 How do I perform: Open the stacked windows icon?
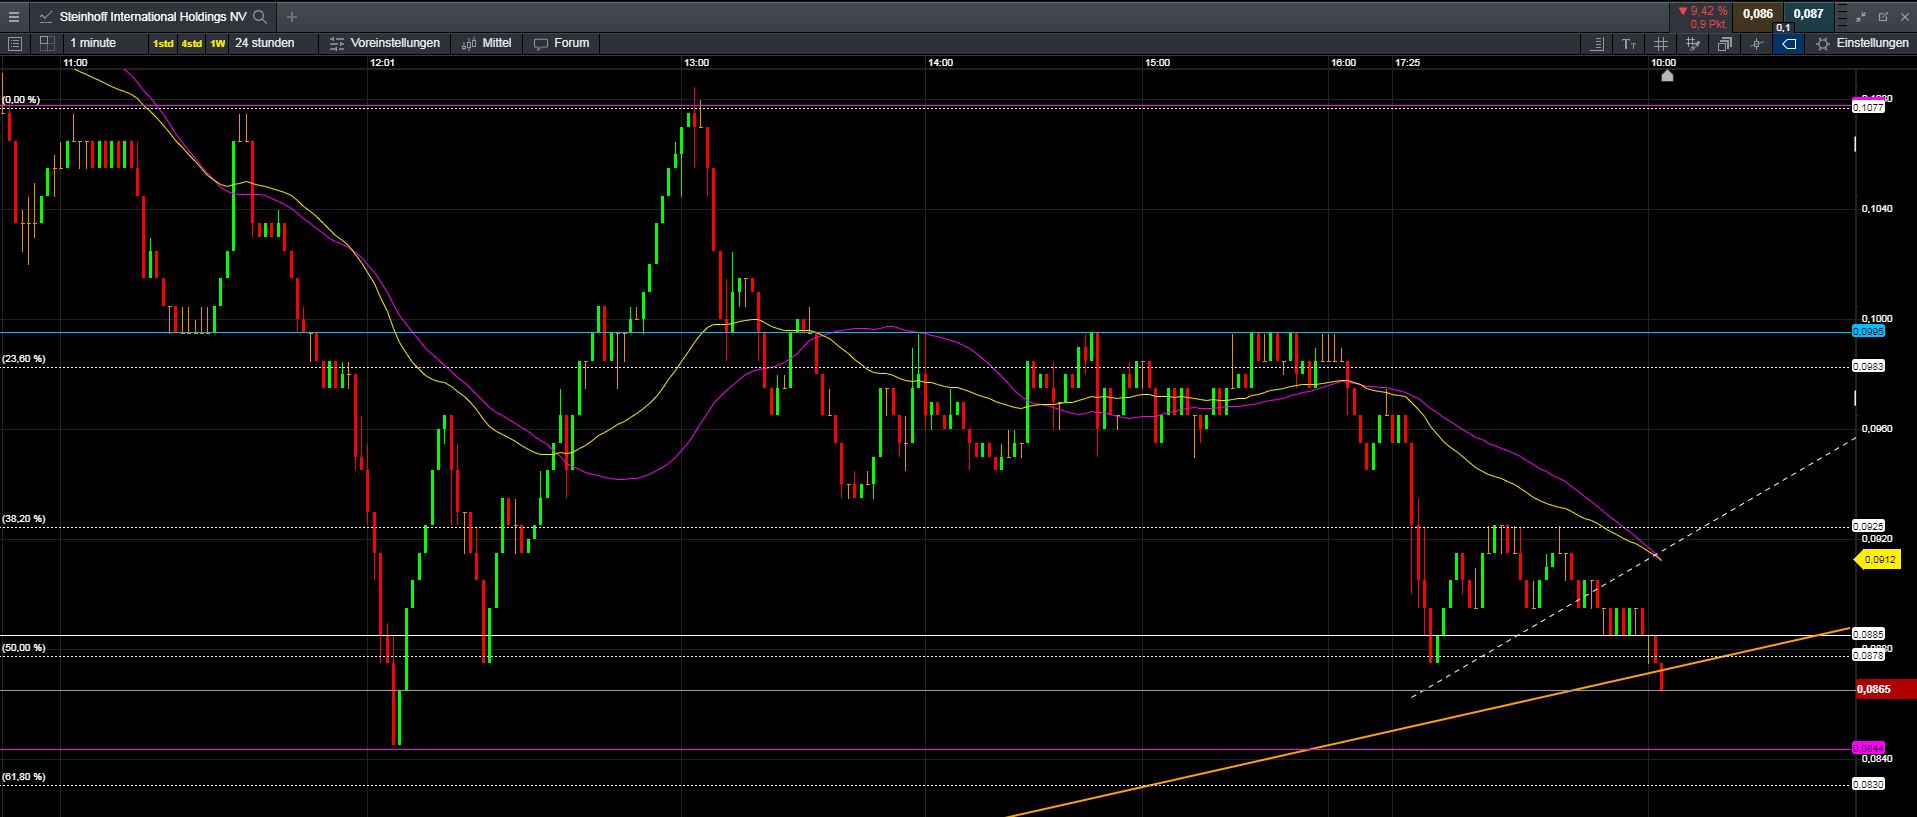coord(1725,44)
